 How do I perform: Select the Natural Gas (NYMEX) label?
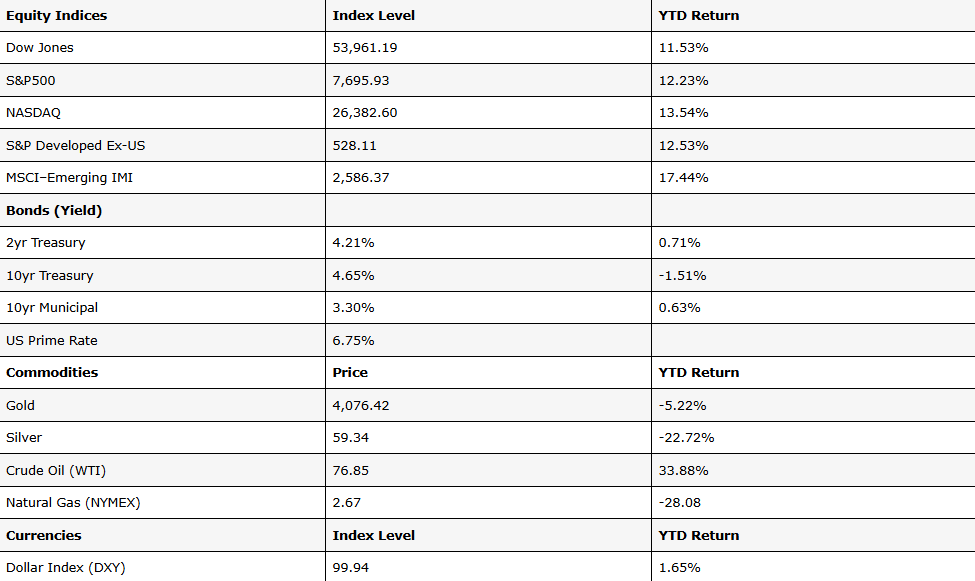tap(73, 503)
